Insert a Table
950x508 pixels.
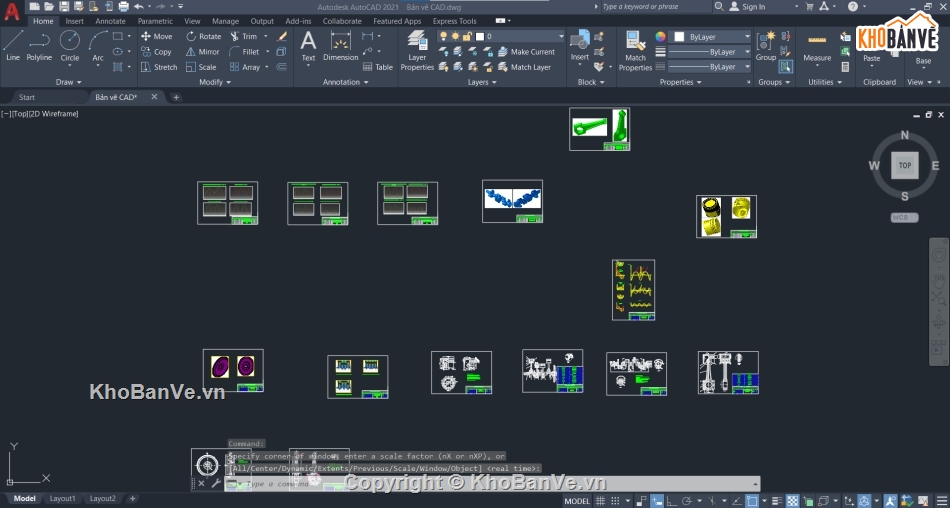pyautogui.click(x=377, y=67)
